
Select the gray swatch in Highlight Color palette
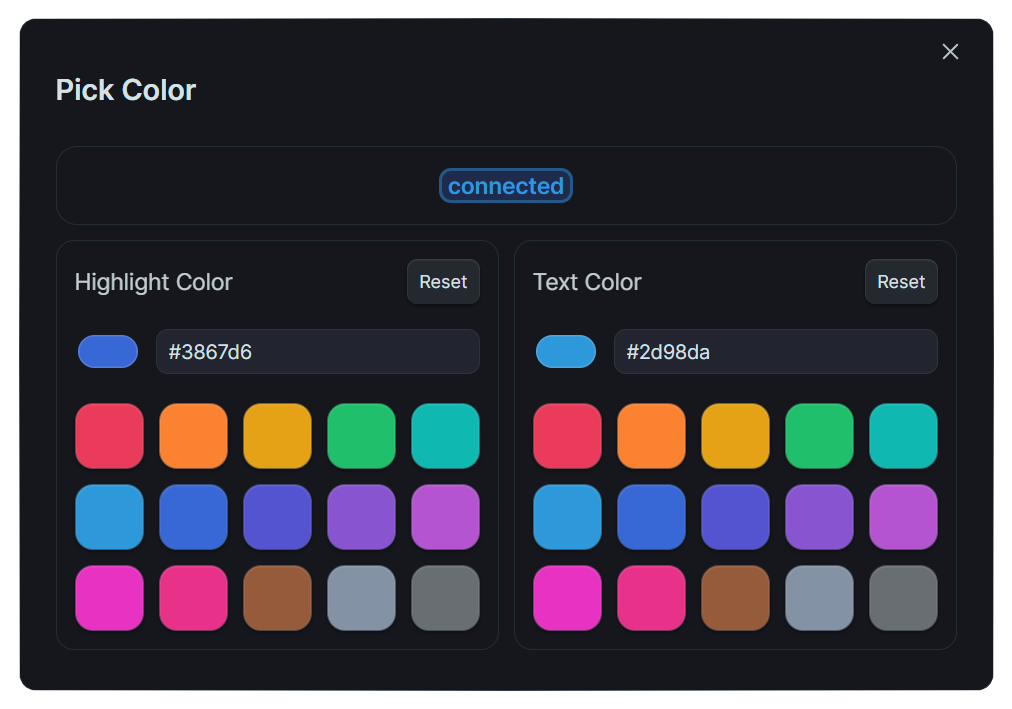[445, 598]
